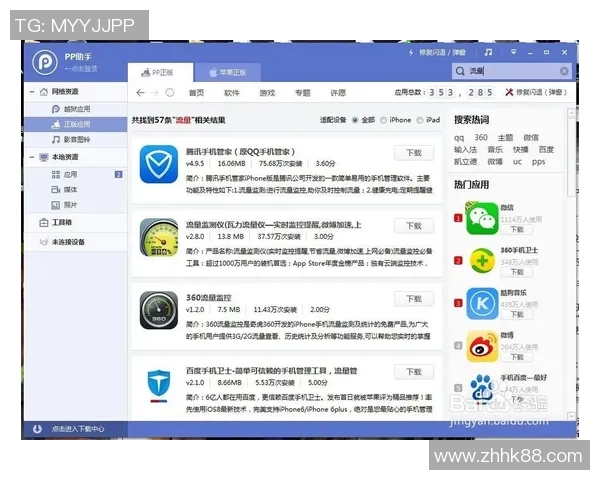Download 微博 from the hot apps list

pyautogui.click(x=517, y=357)
